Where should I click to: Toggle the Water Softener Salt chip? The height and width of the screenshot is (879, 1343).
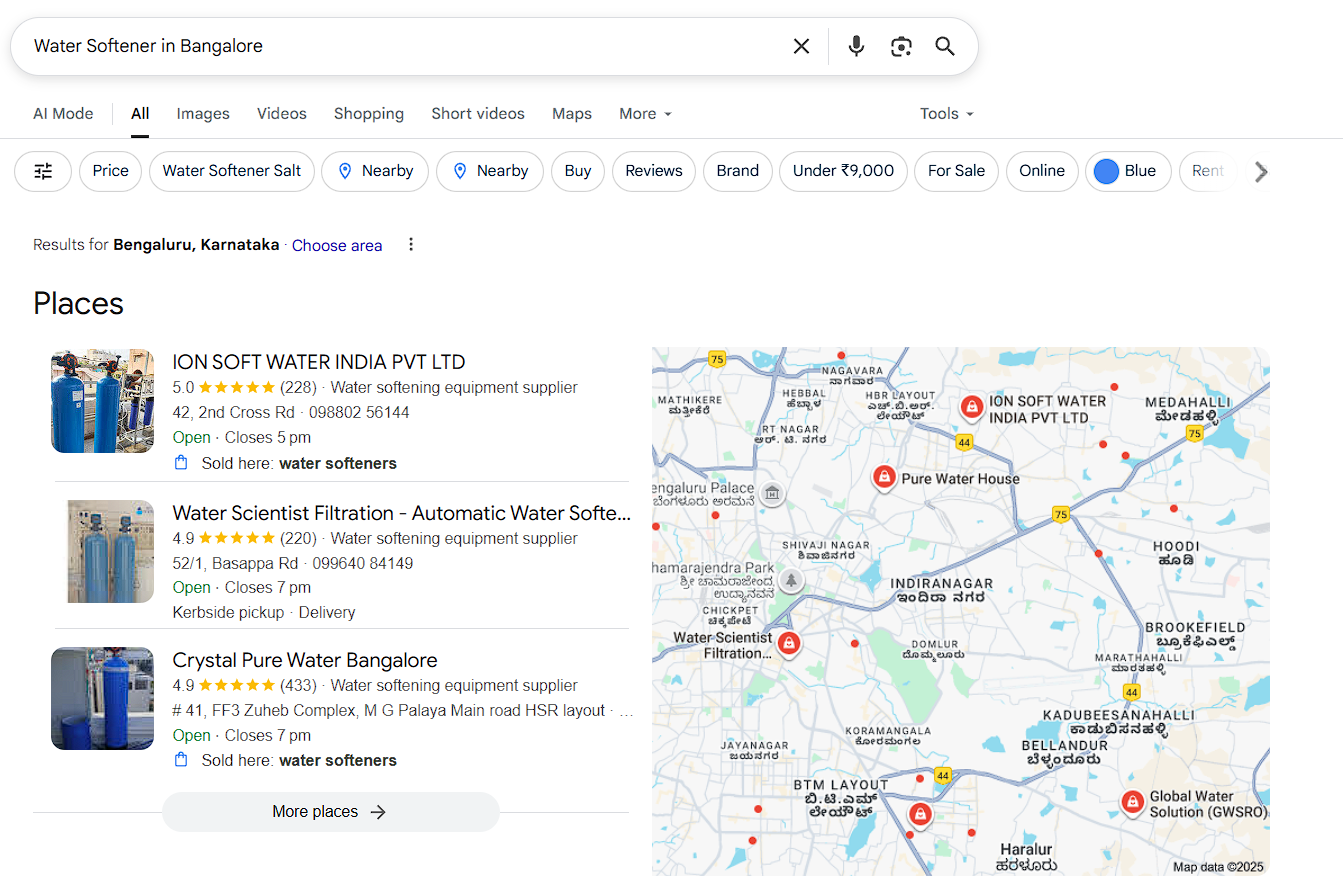click(x=232, y=171)
